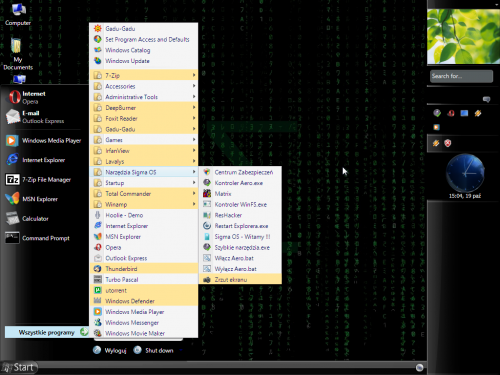The width and height of the screenshot is (500, 375).
Task: Open the Wszystkie programy list
Action: pos(47,332)
